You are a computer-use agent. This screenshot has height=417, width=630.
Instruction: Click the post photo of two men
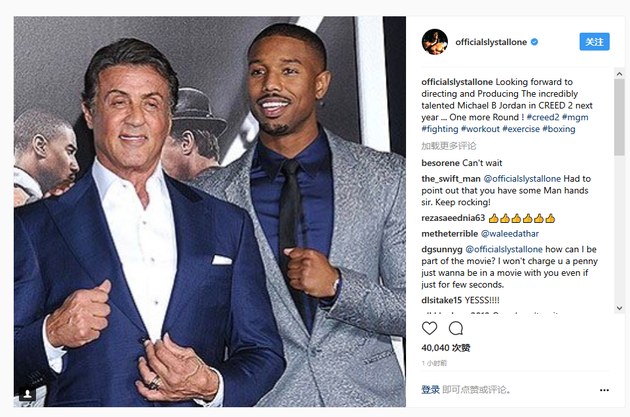[210, 210]
